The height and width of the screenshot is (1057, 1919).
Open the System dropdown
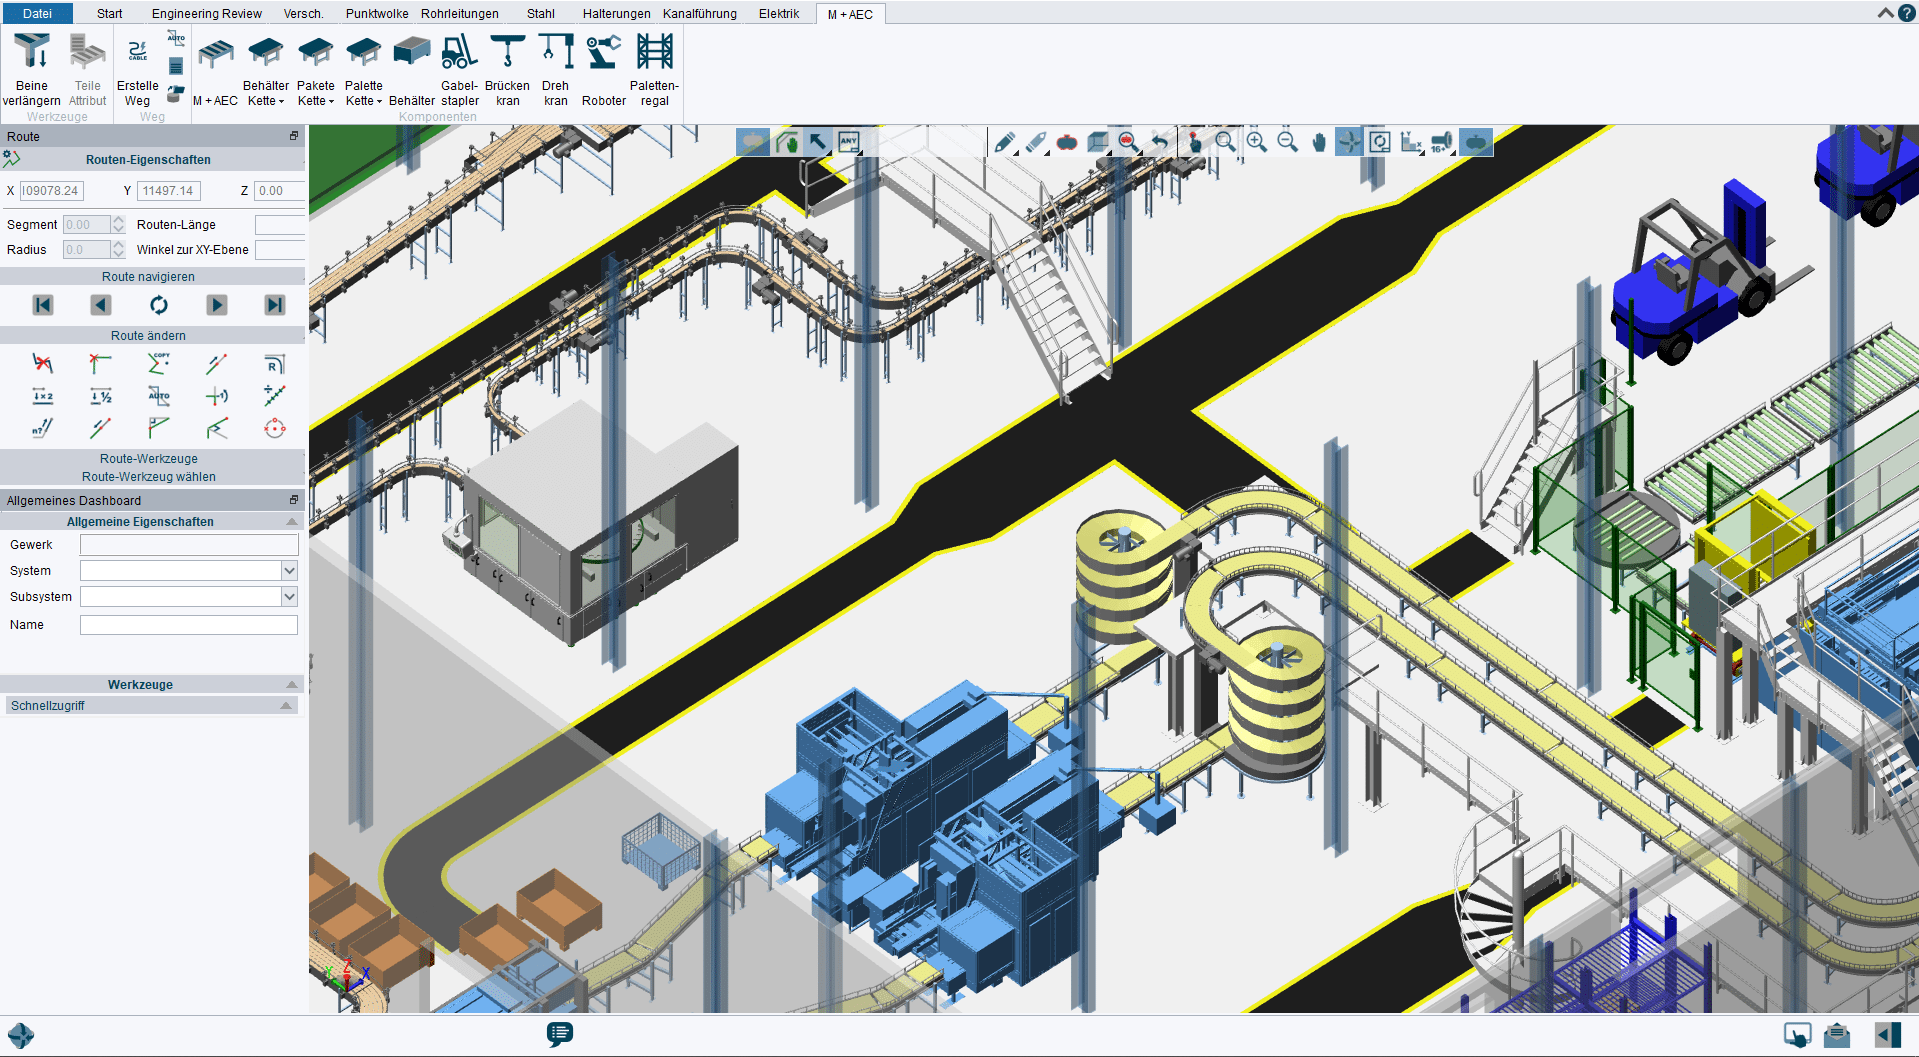pyautogui.click(x=289, y=571)
